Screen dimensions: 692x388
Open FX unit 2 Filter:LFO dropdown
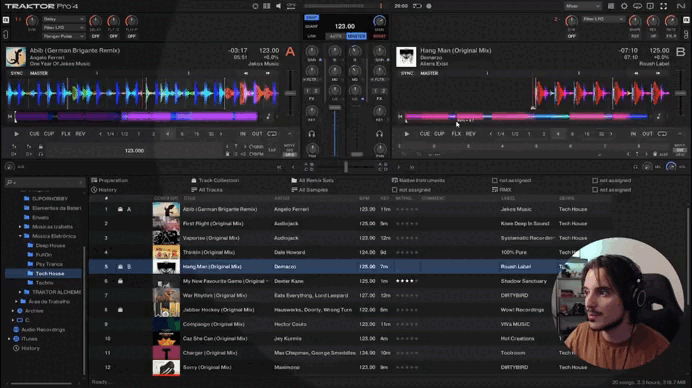click(x=603, y=19)
